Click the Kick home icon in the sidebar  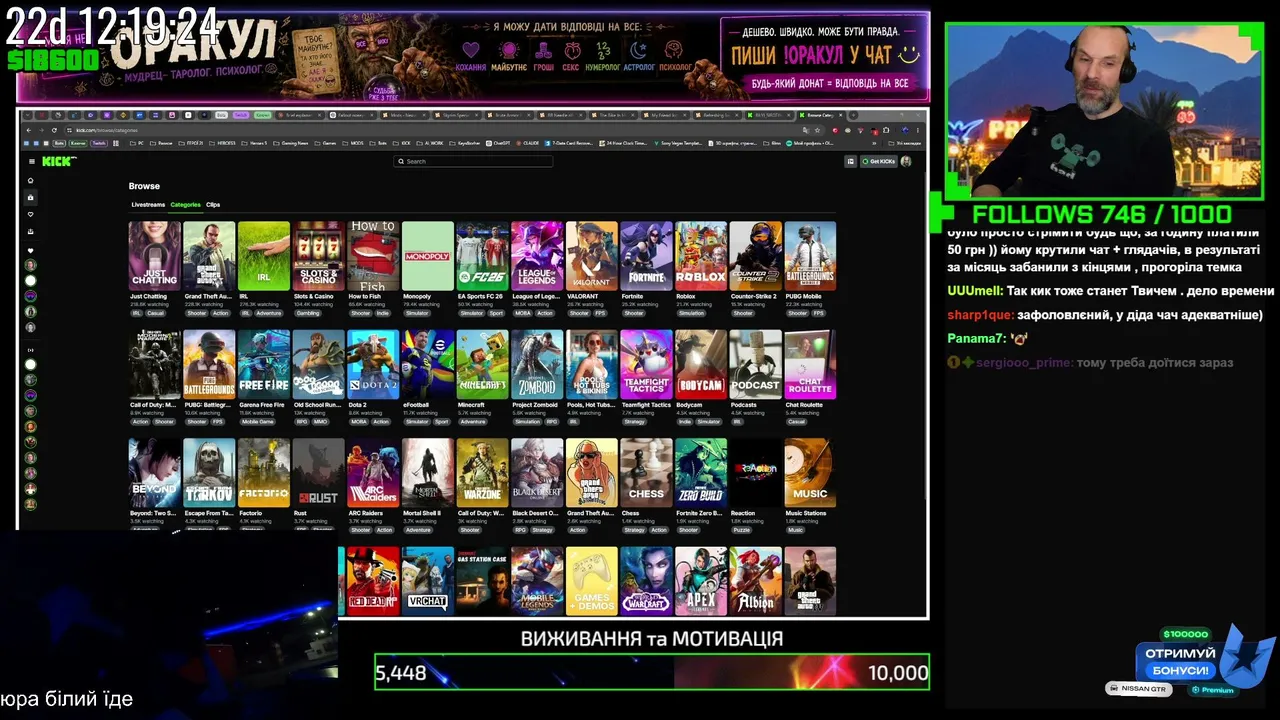point(30,181)
